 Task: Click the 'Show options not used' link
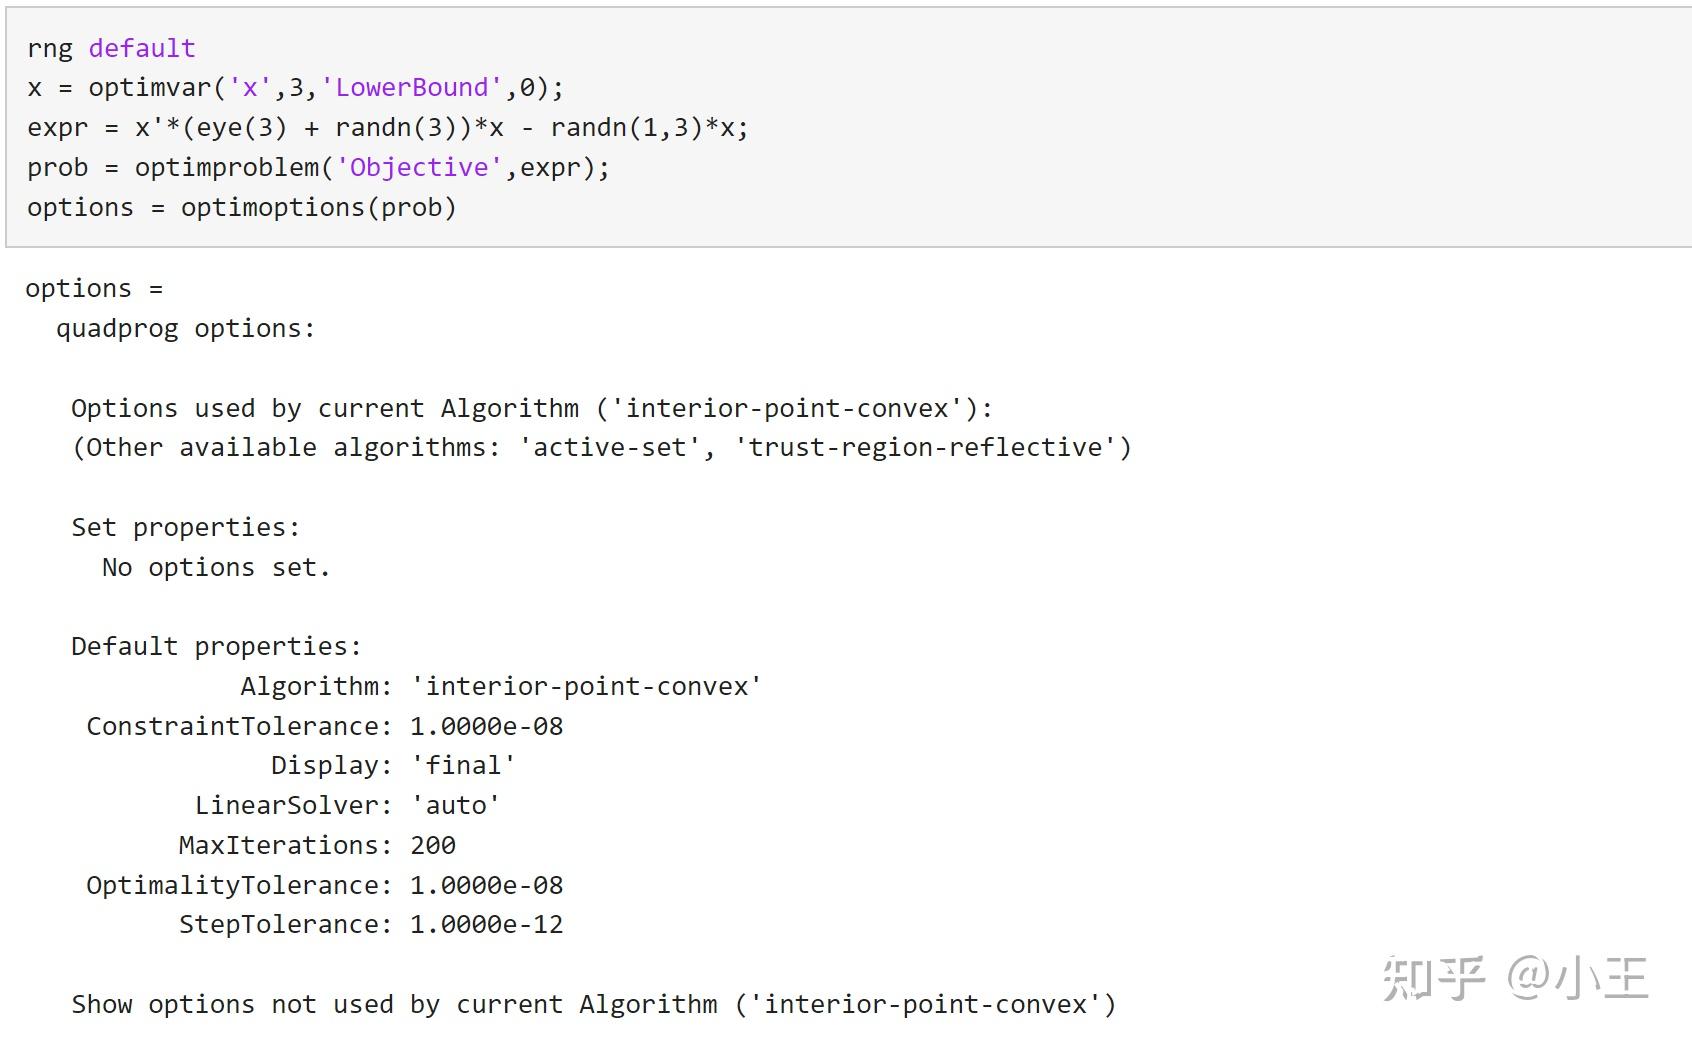tap(593, 1004)
